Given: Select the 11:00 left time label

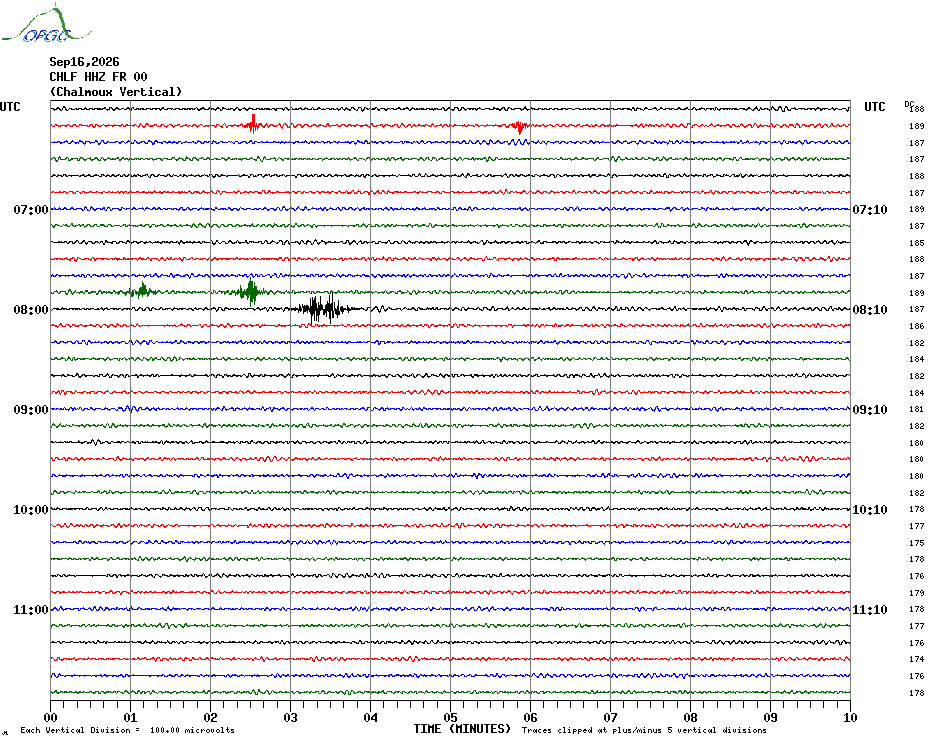Looking at the screenshot, I should pyautogui.click(x=31, y=610).
